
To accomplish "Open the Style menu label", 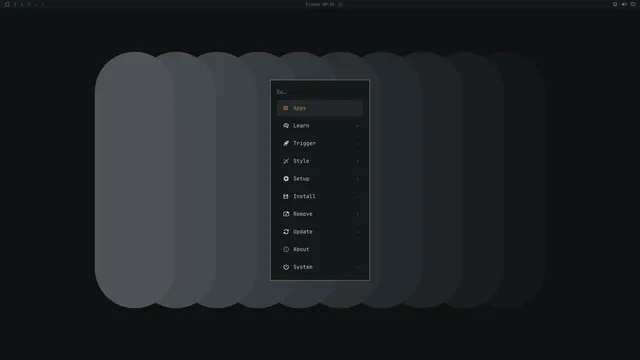I will pos(301,161).
